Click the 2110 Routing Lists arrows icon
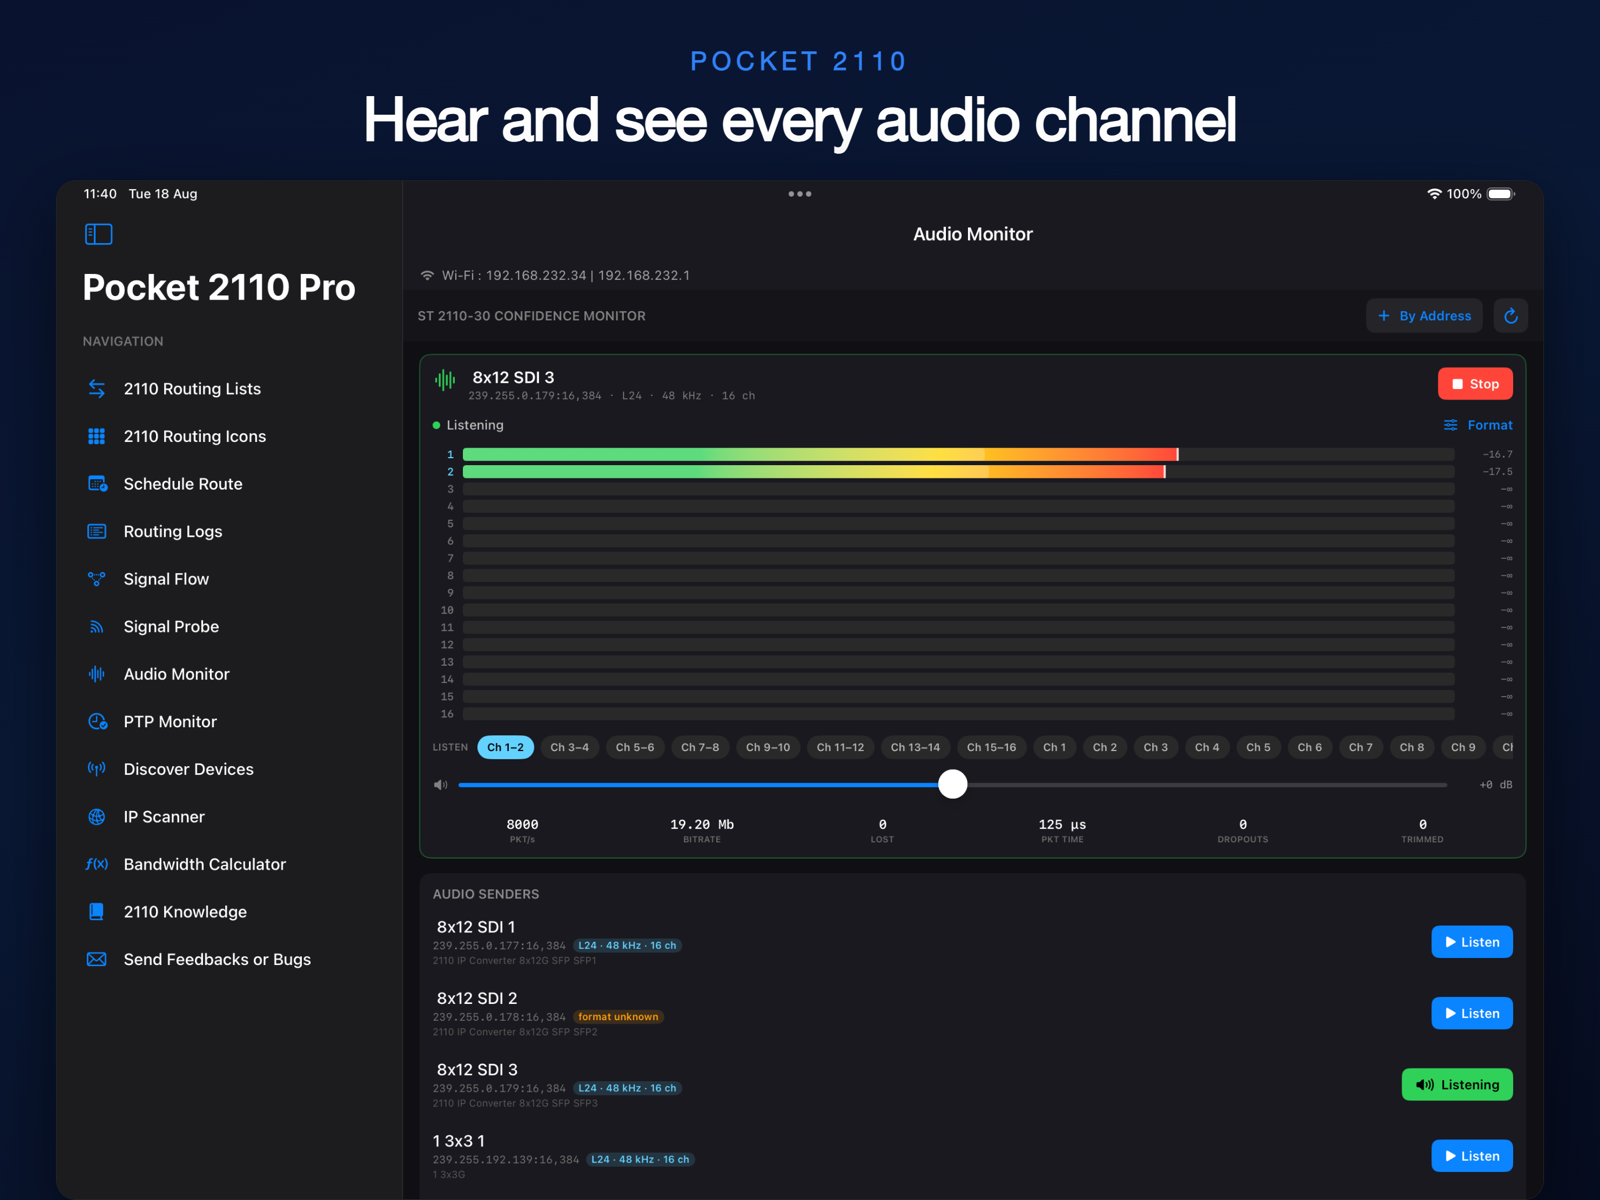1600x1200 pixels. tap(97, 389)
